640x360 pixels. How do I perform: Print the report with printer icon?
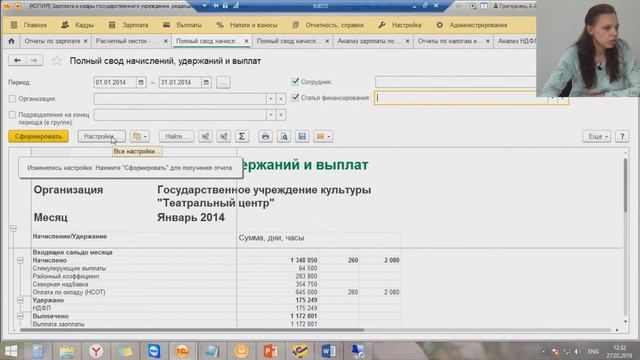[265, 136]
